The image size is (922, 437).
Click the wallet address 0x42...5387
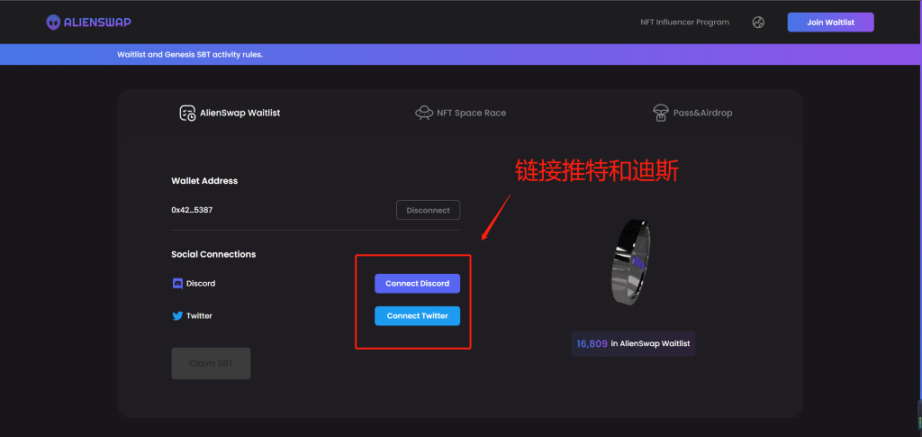point(194,210)
